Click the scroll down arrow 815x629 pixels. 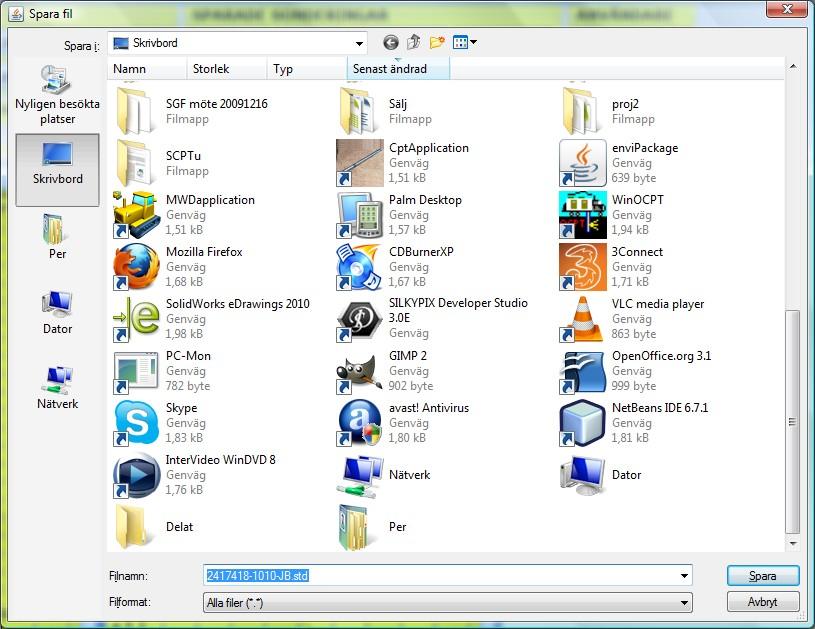pyautogui.click(x=793, y=544)
